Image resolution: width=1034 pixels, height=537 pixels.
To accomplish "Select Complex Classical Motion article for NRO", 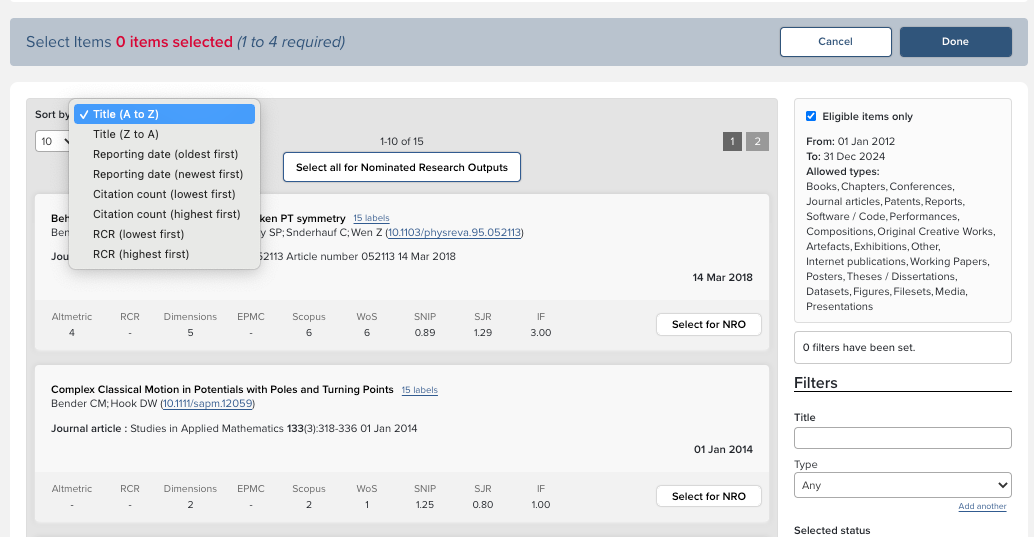I will coord(709,497).
